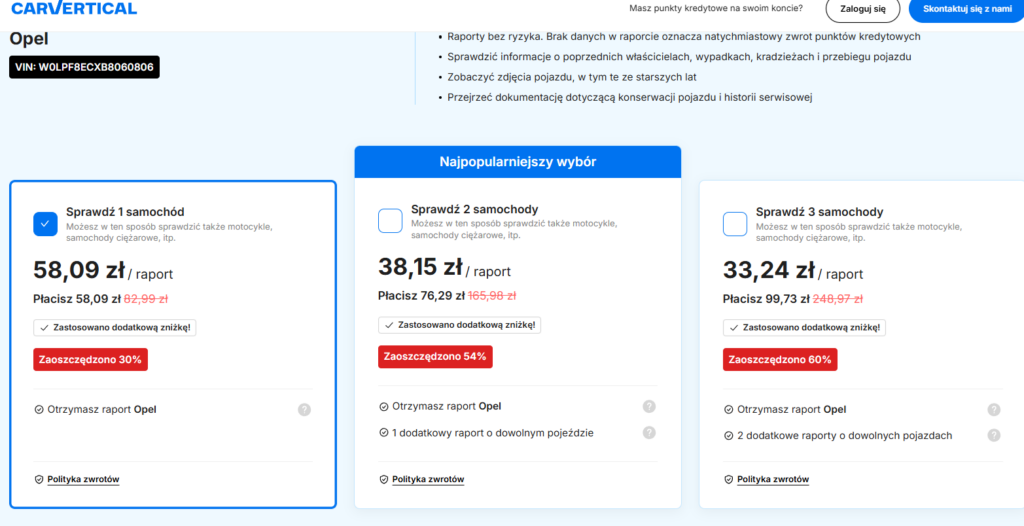
Task: Click the VIN number badge
Action: click(x=84, y=67)
